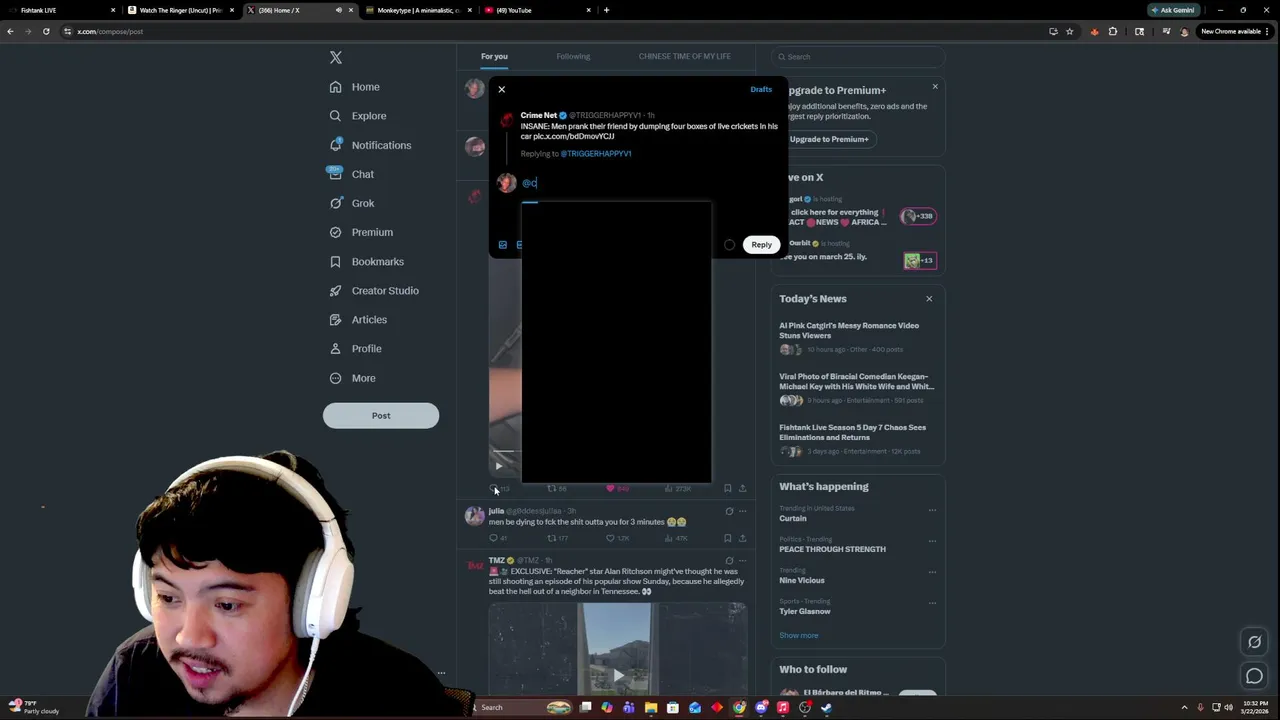This screenshot has height=720, width=1280.
Task: Open Steam from the taskbar
Action: point(827,708)
